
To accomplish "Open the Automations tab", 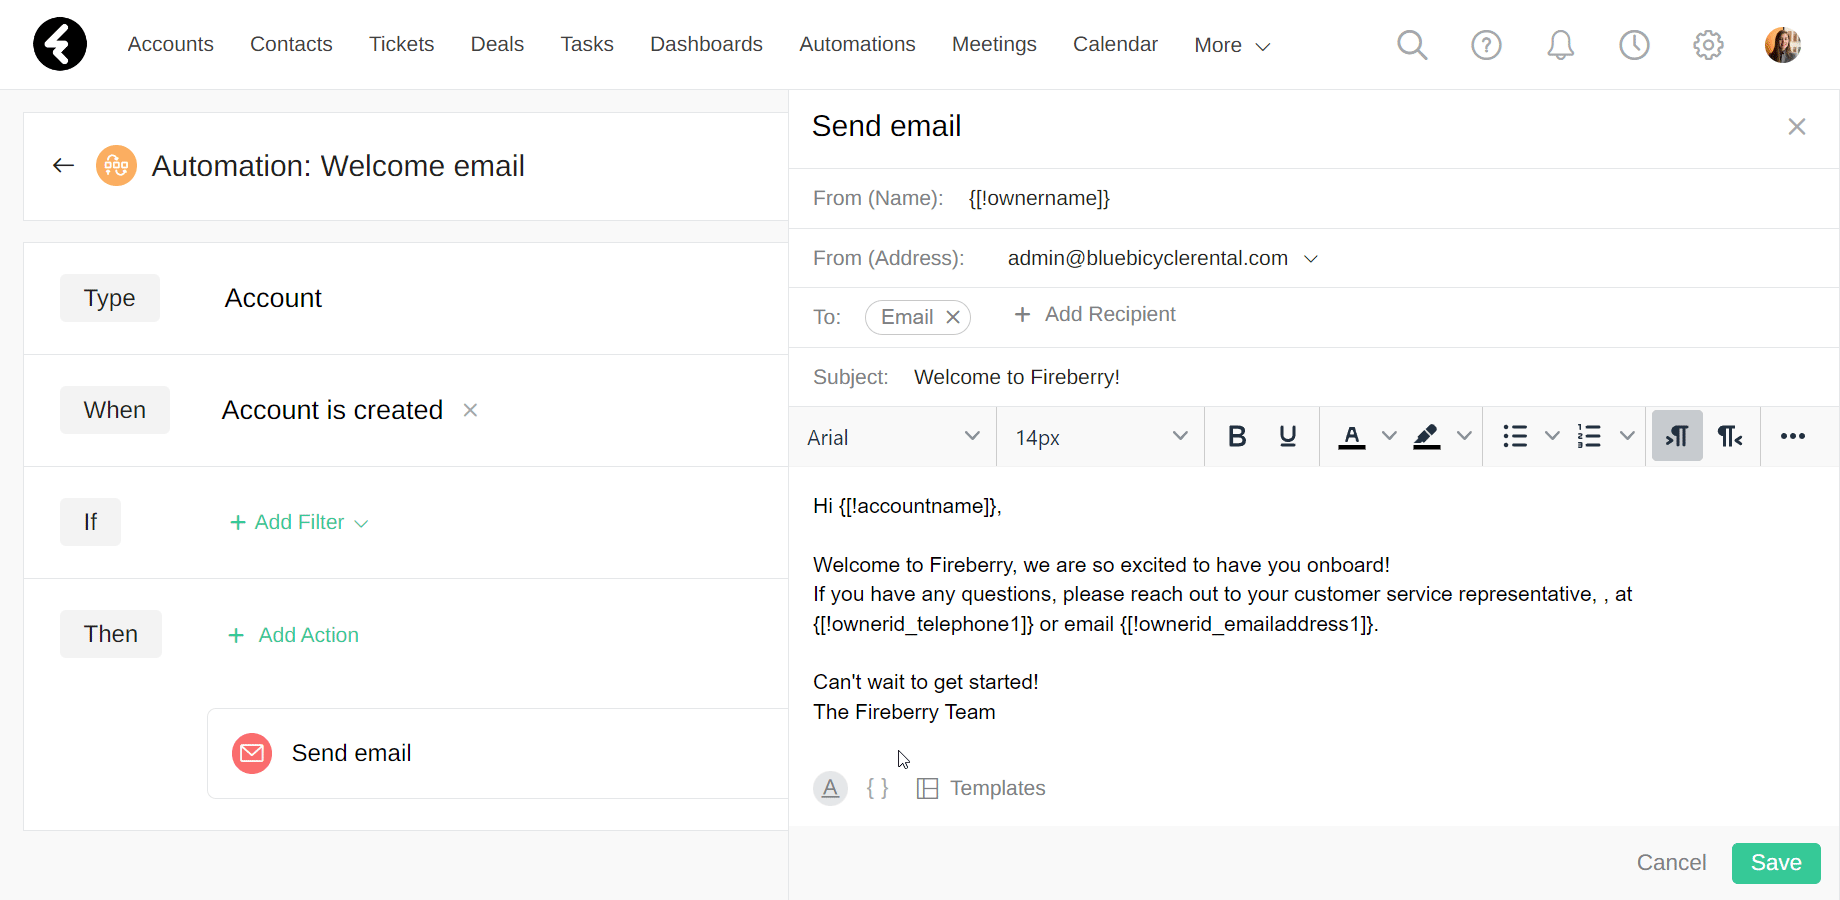I will point(857,44).
